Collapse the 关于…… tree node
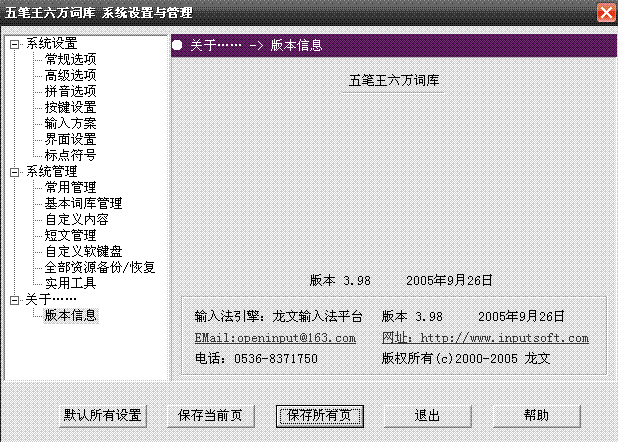Viewport: 618px width, 442px height. (x=15, y=300)
